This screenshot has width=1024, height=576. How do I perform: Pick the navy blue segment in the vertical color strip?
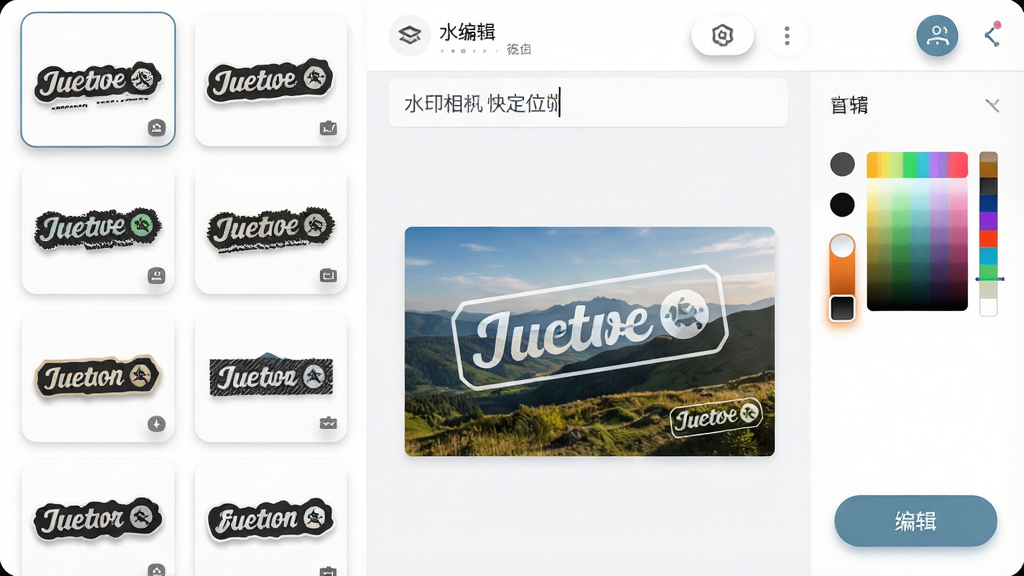coord(988,203)
